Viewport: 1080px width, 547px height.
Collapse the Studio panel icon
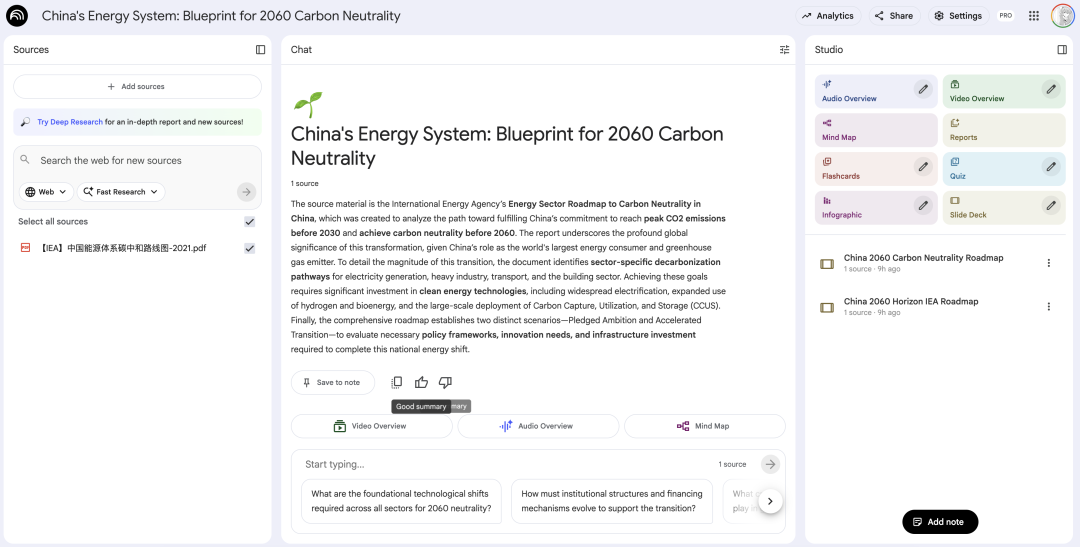tap(1061, 50)
